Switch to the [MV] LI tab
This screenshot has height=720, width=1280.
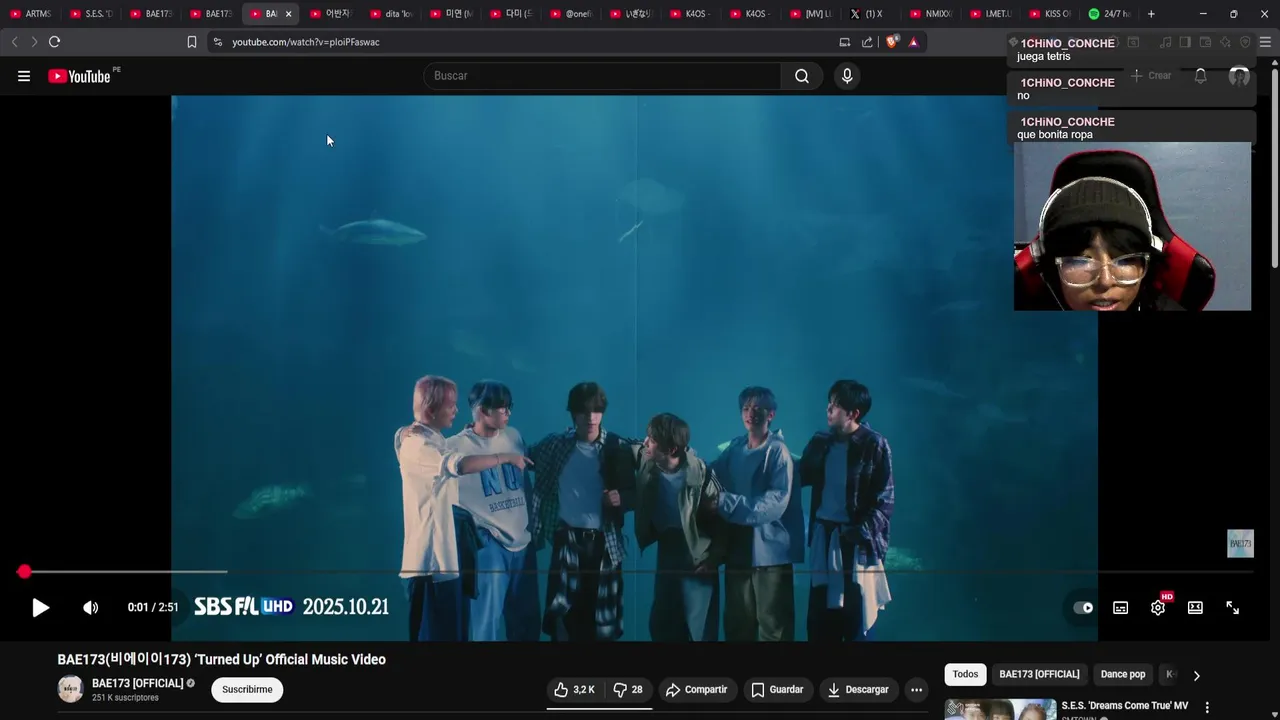(x=812, y=14)
